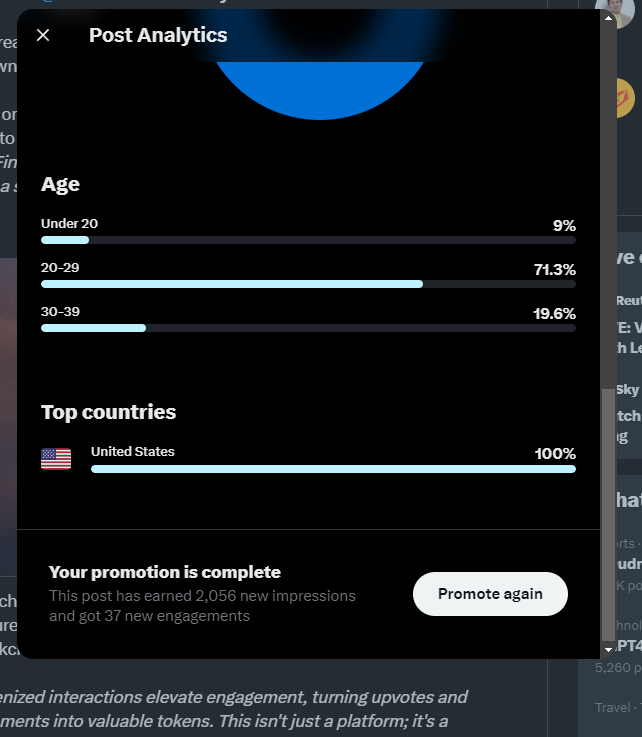Click the scrollbar up arrow
The width and height of the screenshot is (642, 737).
click(x=608, y=18)
